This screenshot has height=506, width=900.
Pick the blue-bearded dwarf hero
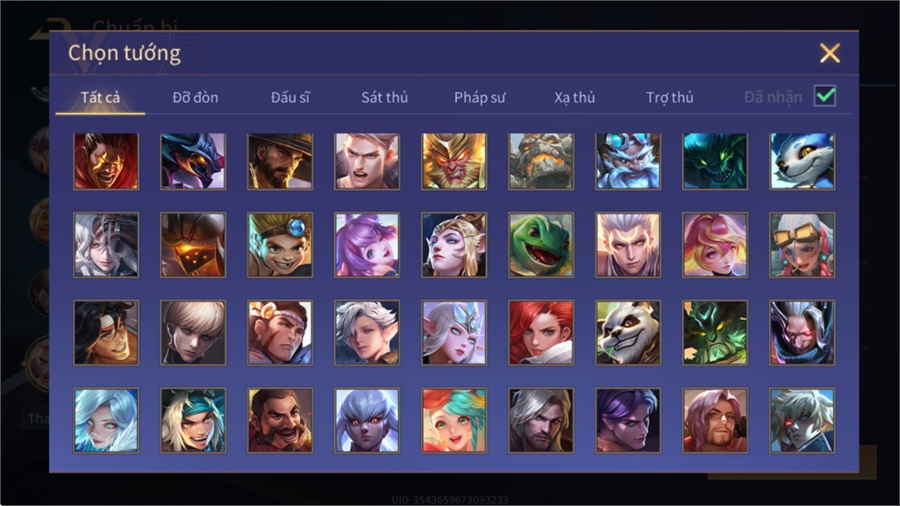628,161
